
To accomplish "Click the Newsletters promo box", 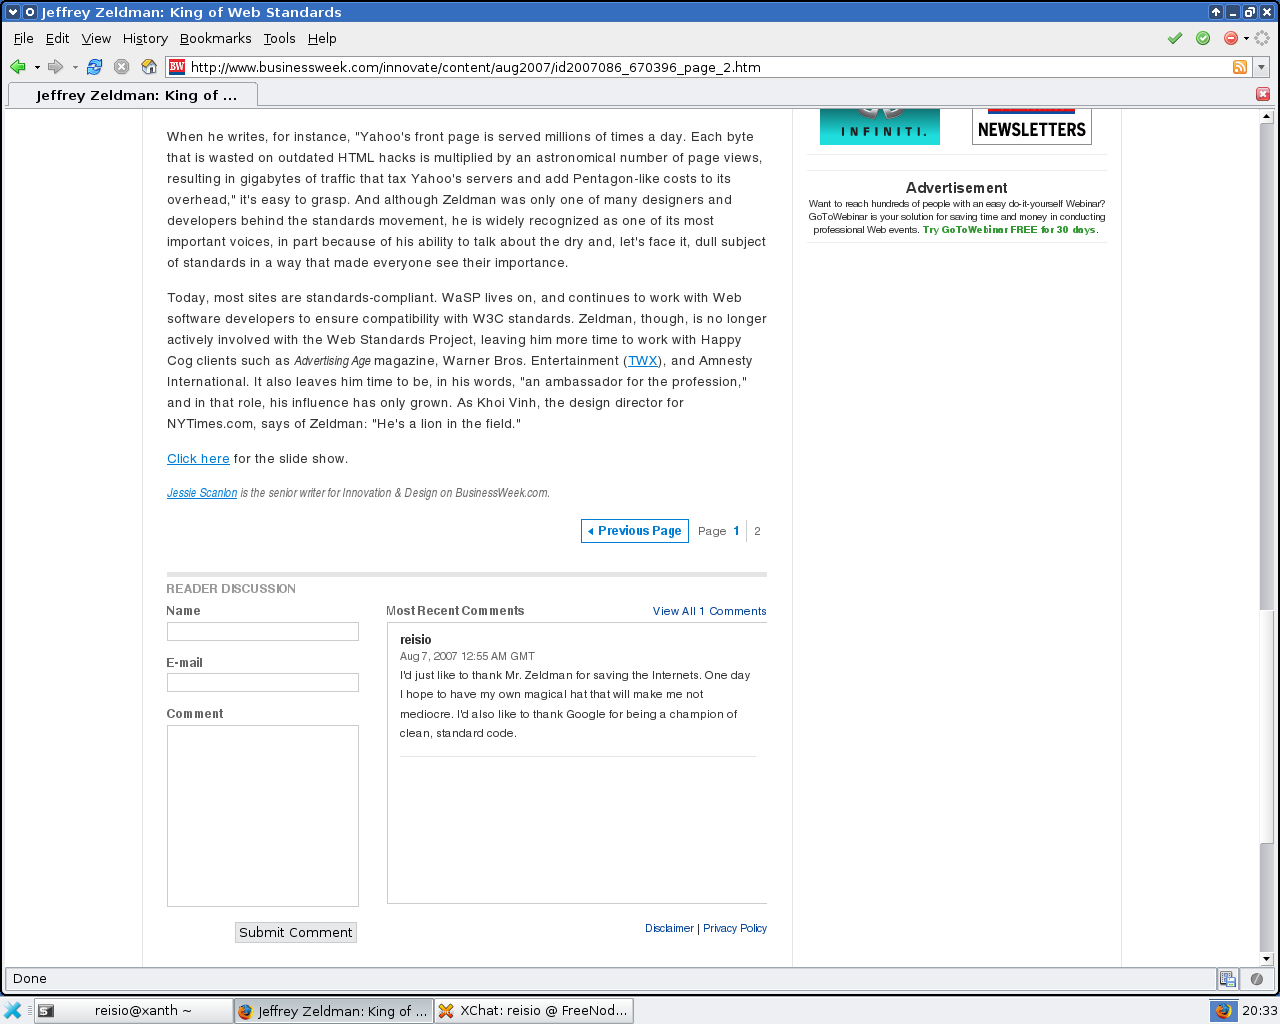I will click(1032, 127).
